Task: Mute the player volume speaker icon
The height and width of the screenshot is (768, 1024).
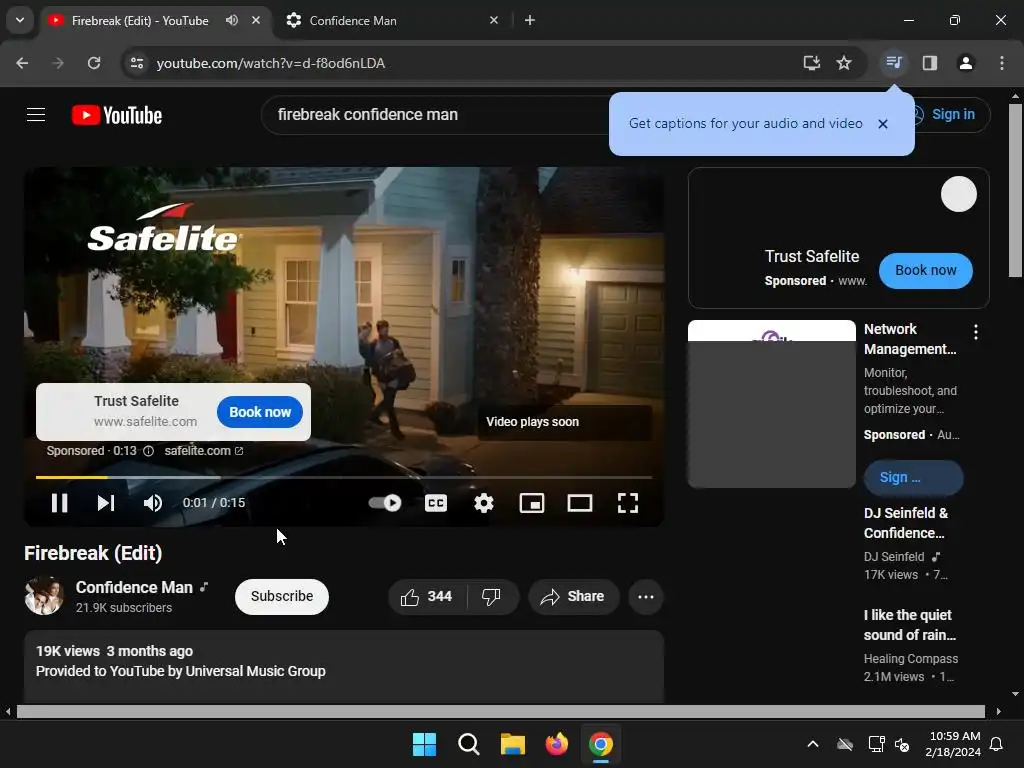Action: [x=153, y=503]
